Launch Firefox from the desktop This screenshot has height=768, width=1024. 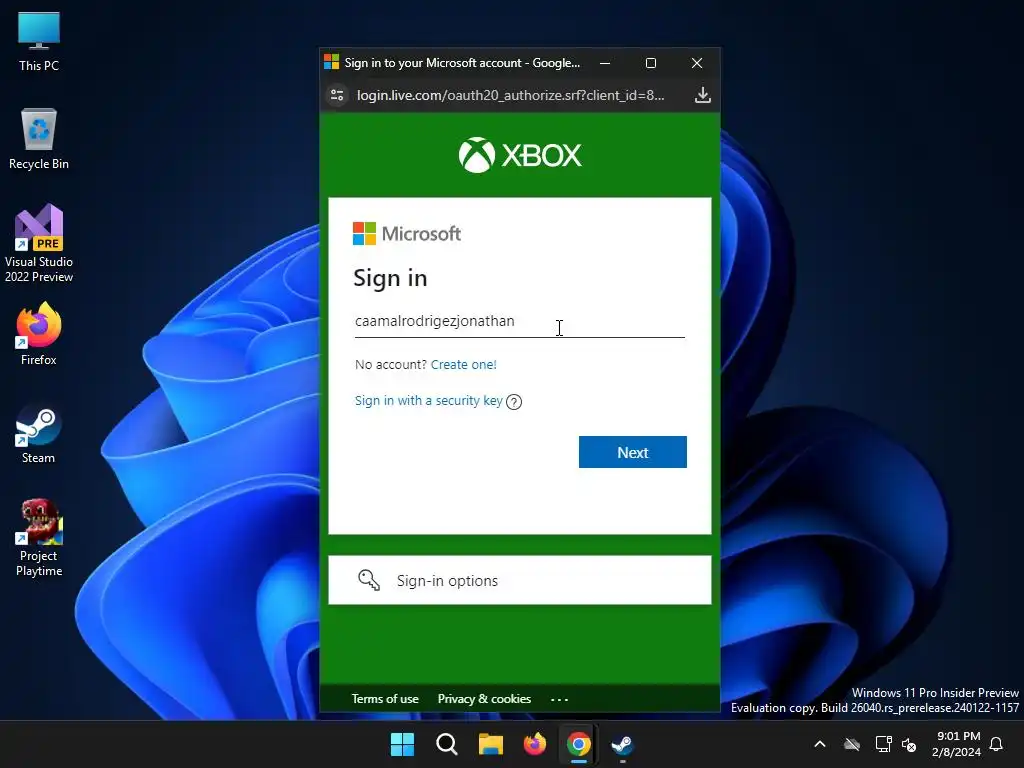pos(39,334)
